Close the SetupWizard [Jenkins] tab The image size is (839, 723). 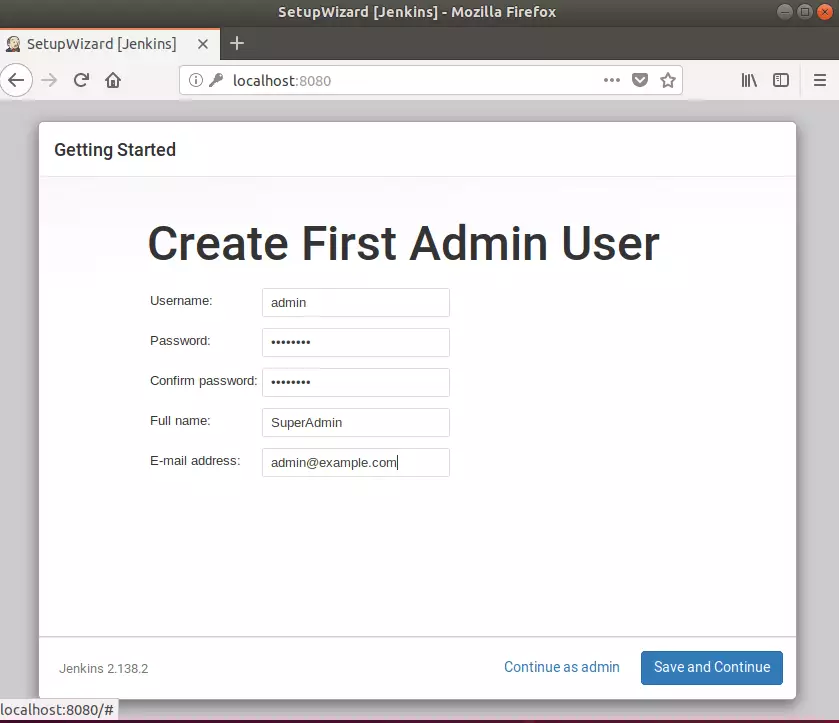click(203, 44)
